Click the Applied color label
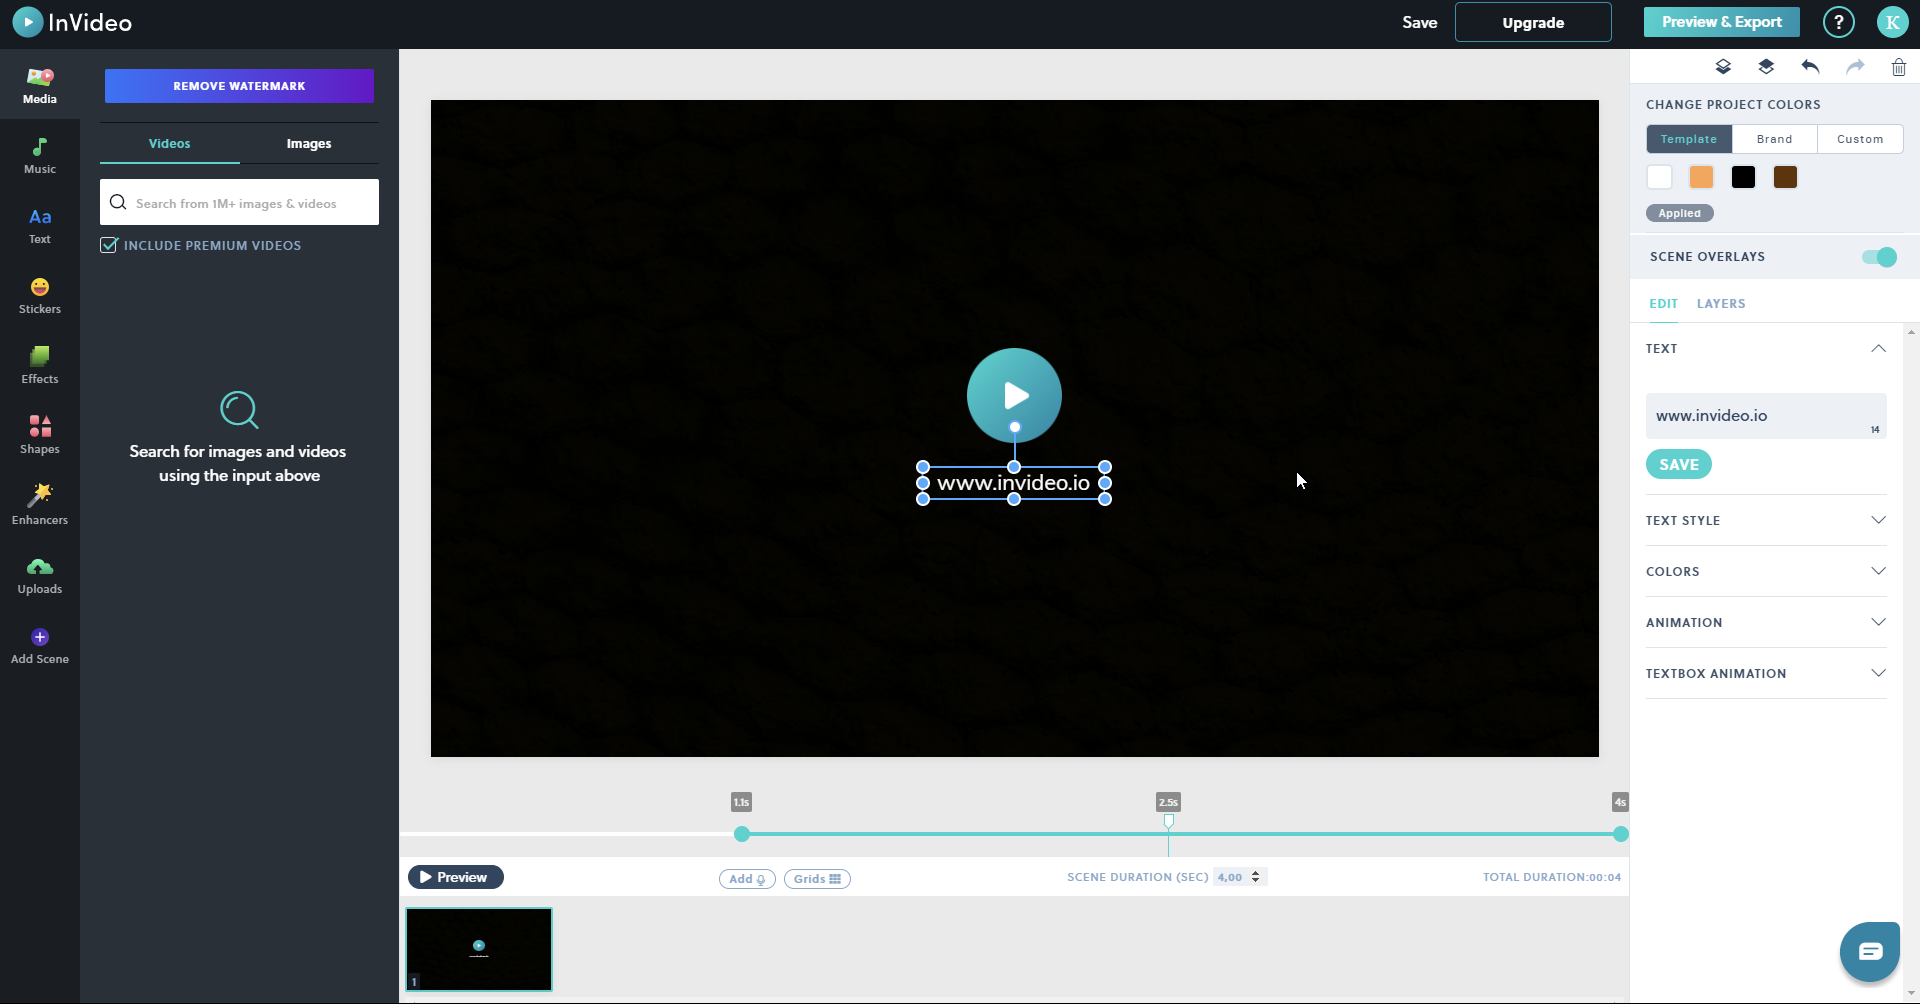Image resolution: width=1920 pixels, height=1004 pixels. [1680, 213]
